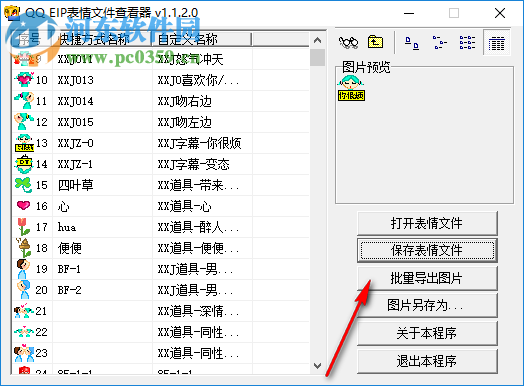Click 打开表情文件 button

pyautogui.click(x=427, y=223)
